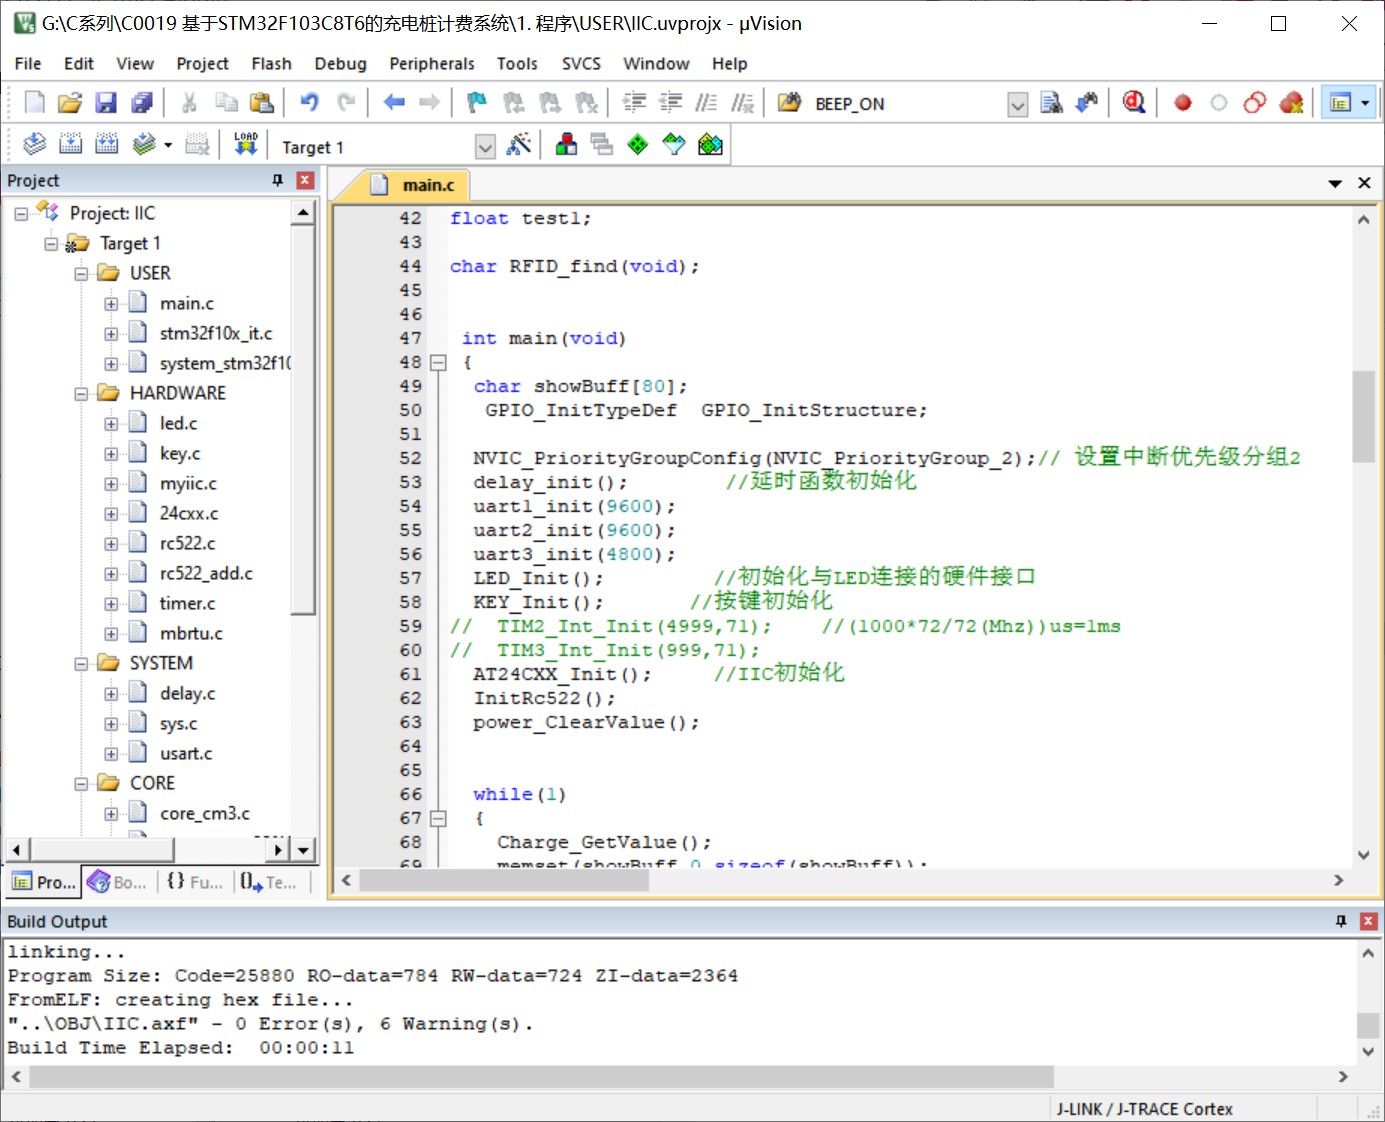Image resolution: width=1385 pixels, height=1122 pixels.
Task: Navigate backwards with blue arrow
Action: 394,102
